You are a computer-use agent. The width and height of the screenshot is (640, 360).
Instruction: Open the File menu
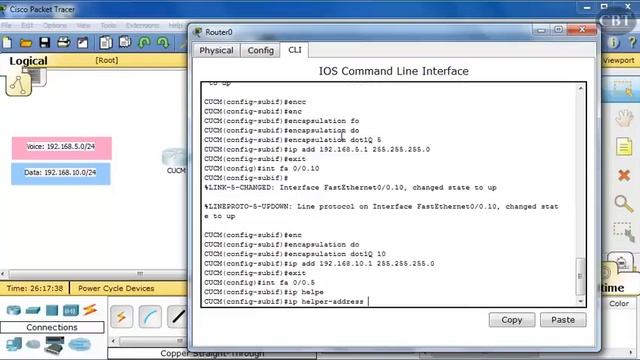(x=7, y=25)
